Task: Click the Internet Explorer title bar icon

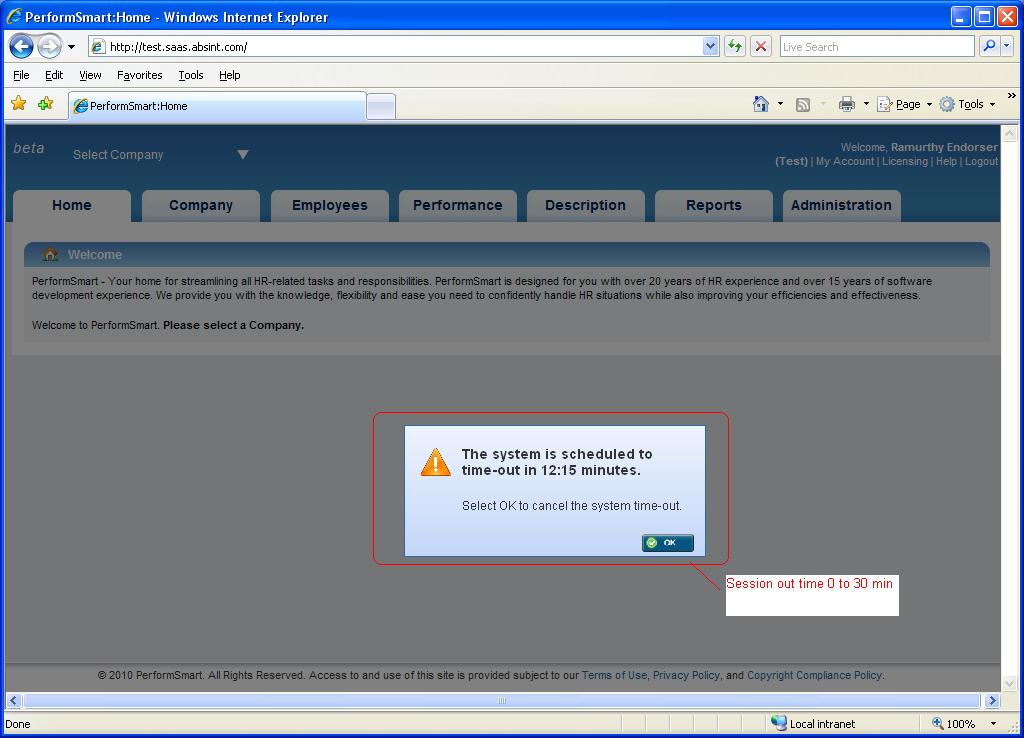Action: (14, 16)
